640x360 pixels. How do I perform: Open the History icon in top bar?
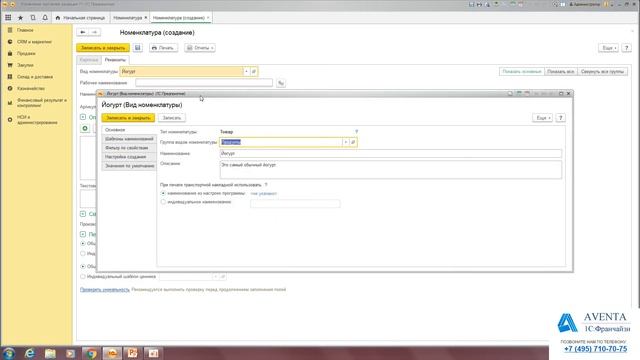point(33,18)
